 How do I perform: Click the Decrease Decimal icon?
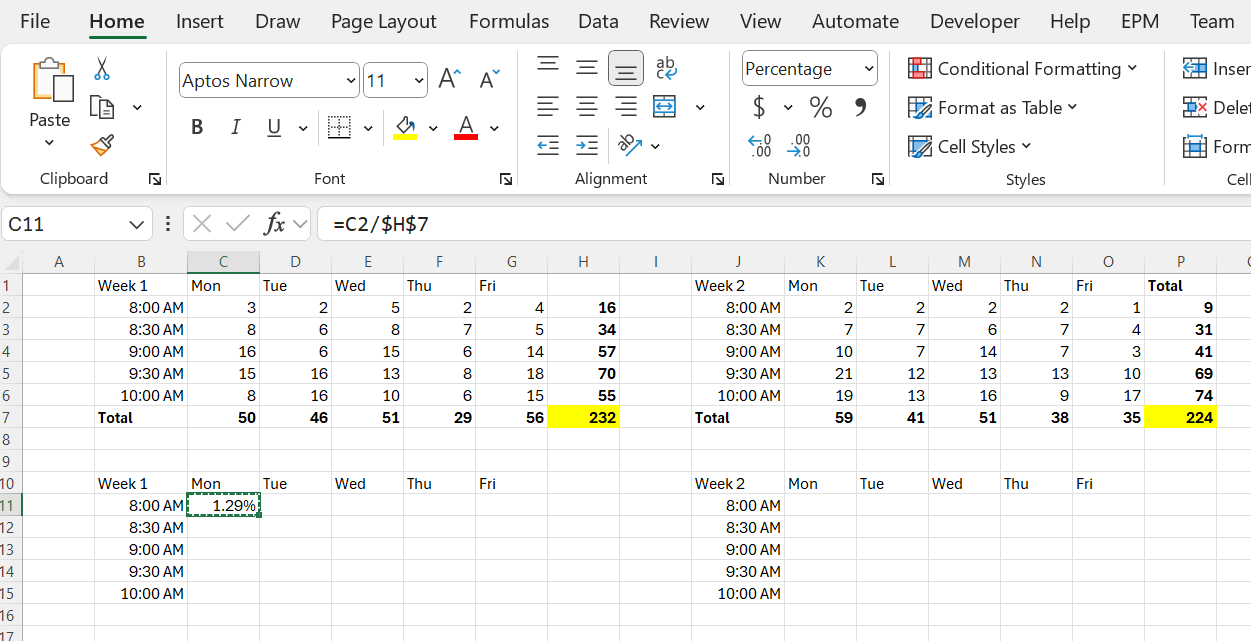pyautogui.click(x=799, y=146)
